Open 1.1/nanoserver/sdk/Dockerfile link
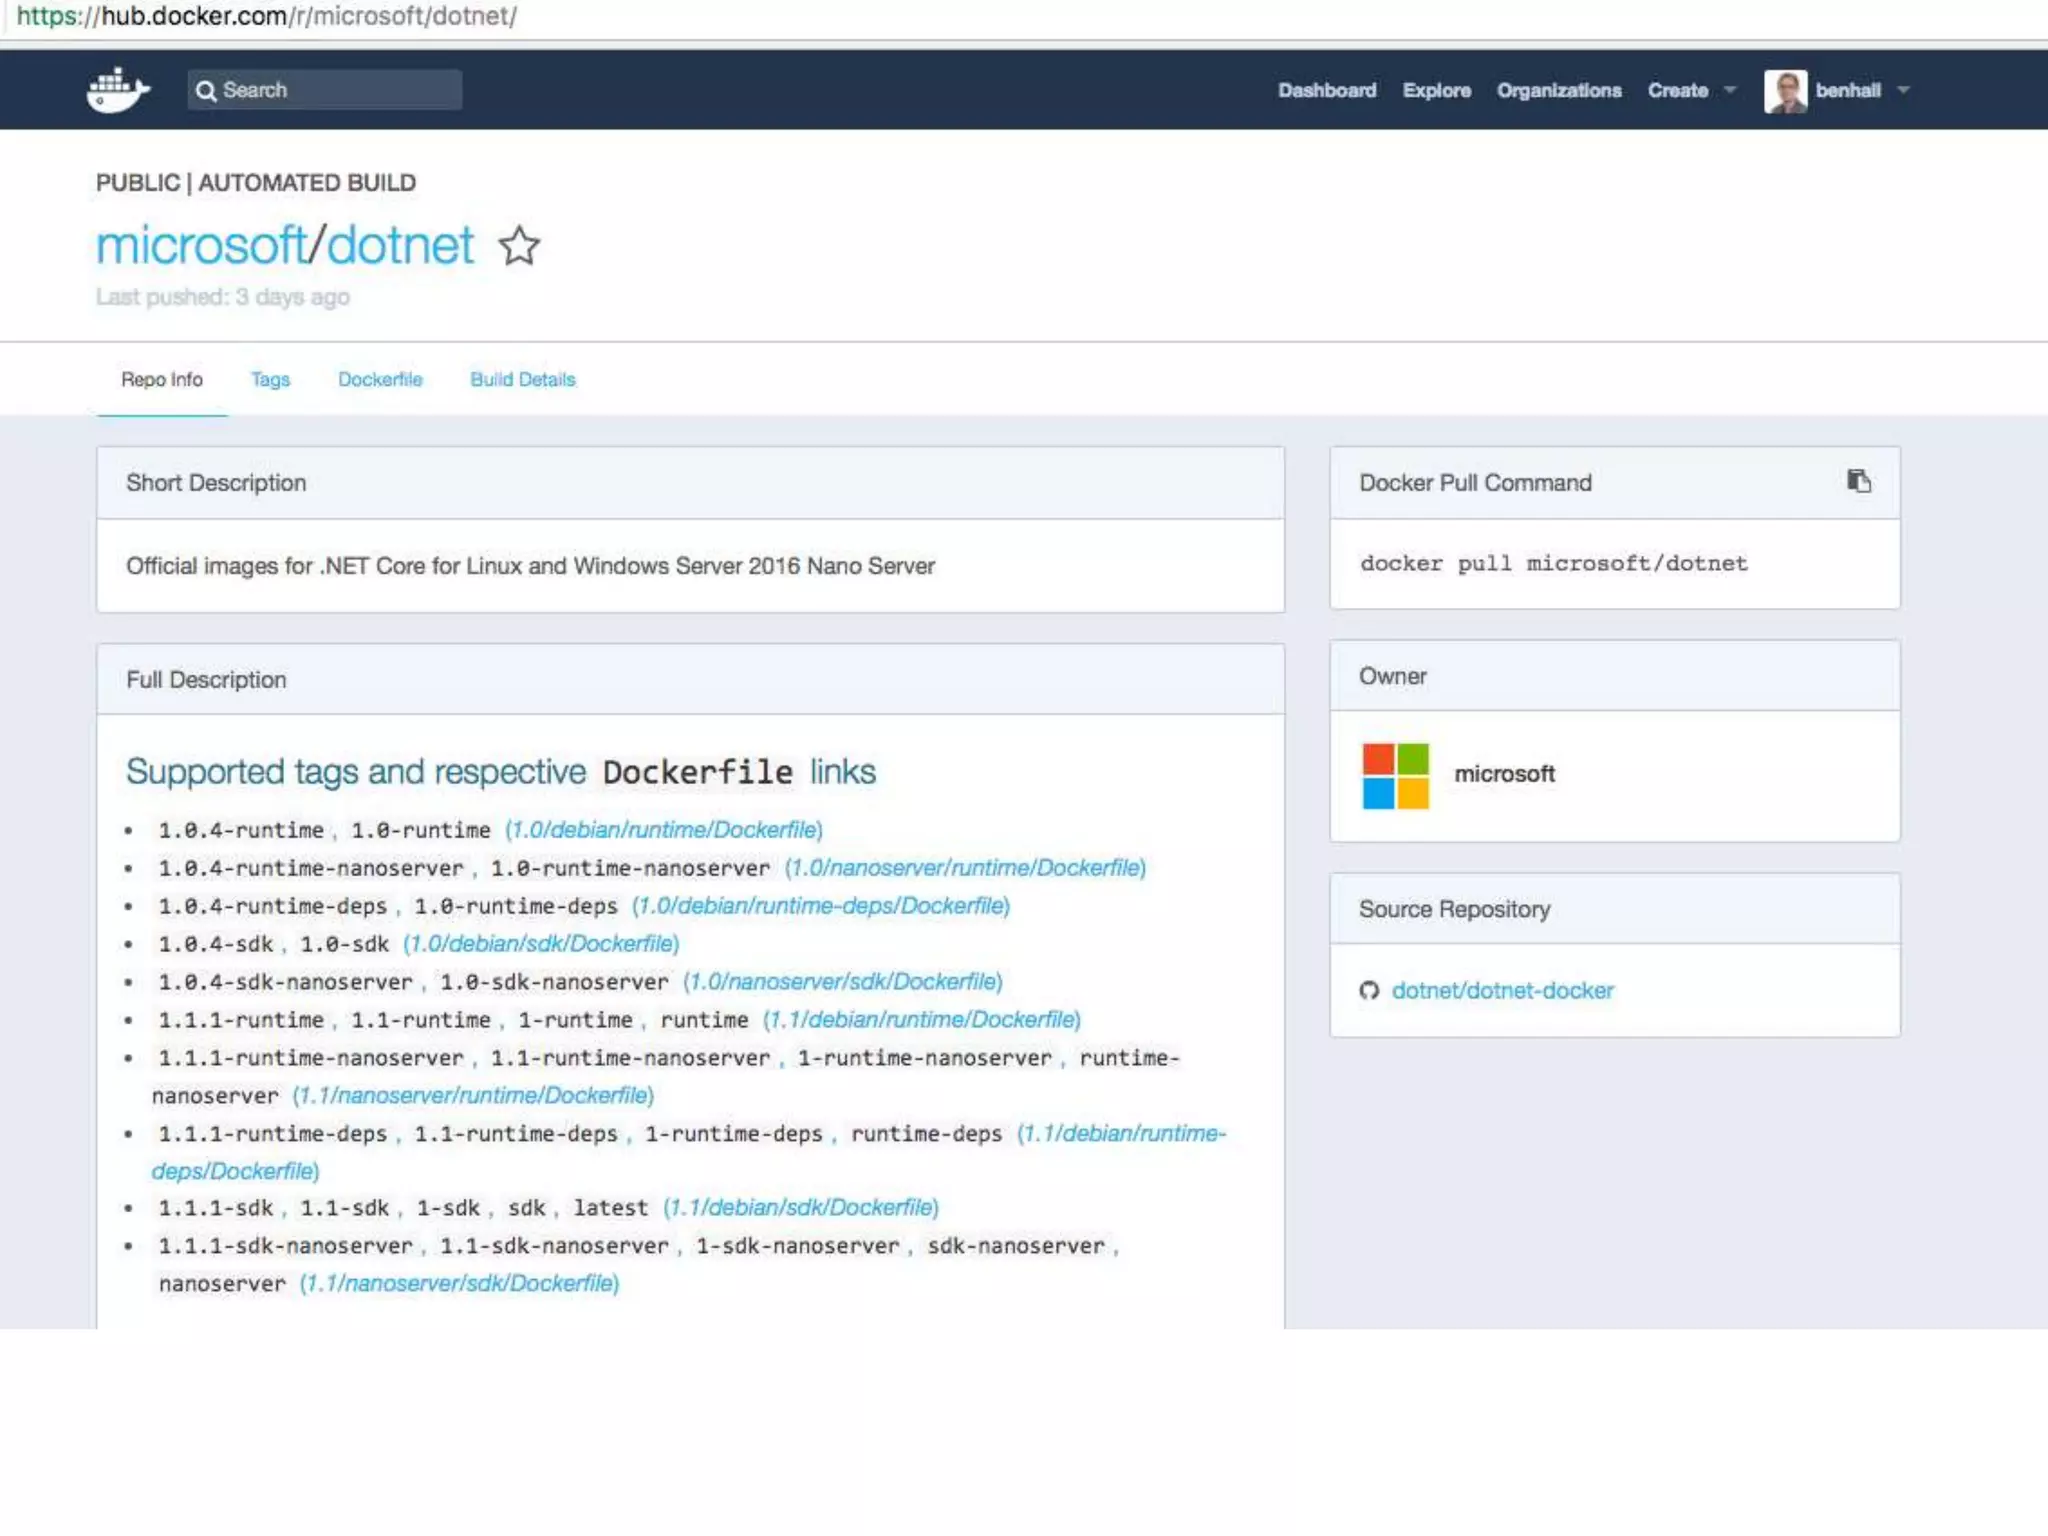This screenshot has width=2048, height=1536. click(459, 1283)
